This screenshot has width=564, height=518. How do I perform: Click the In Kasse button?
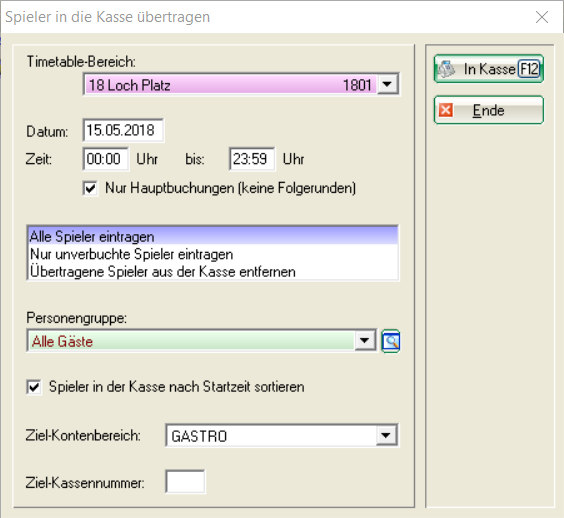[488, 69]
